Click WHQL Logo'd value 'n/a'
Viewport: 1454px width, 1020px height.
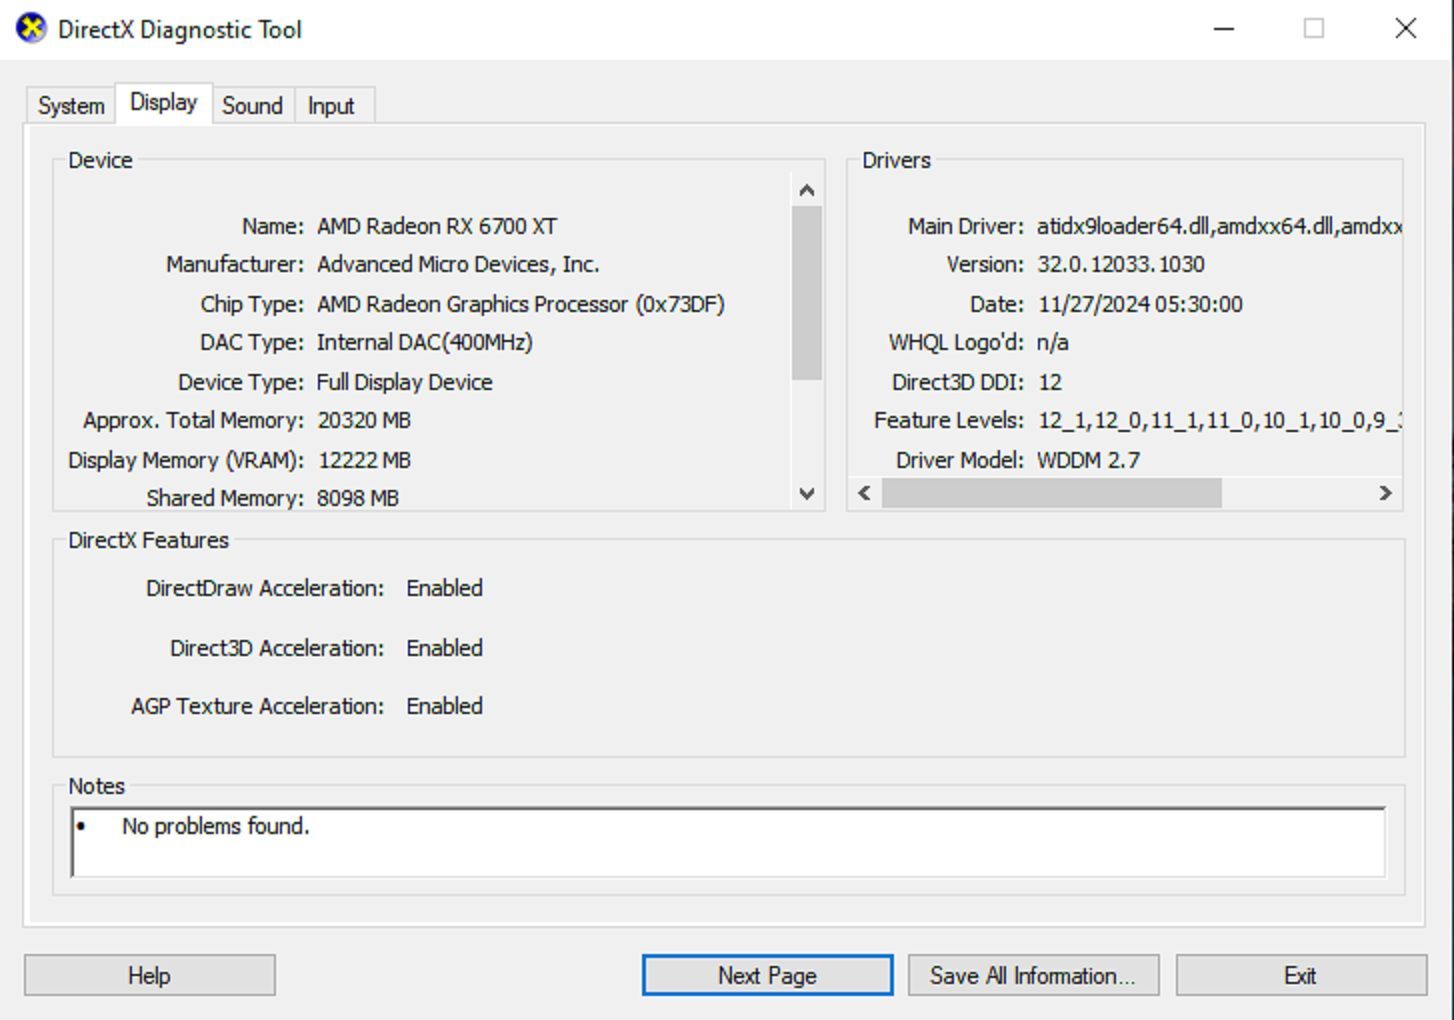1053,342
